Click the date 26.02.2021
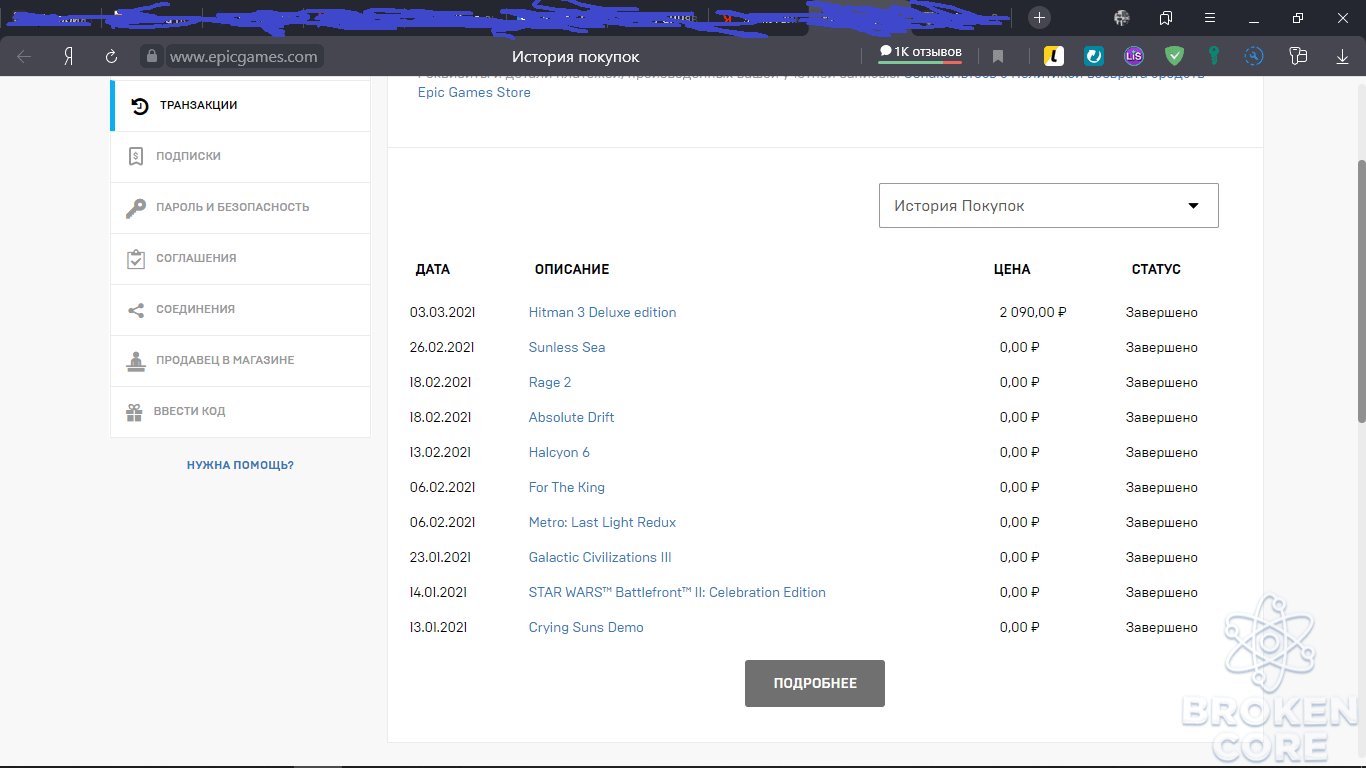The height and width of the screenshot is (768, 1366). [x=442, y=347]
